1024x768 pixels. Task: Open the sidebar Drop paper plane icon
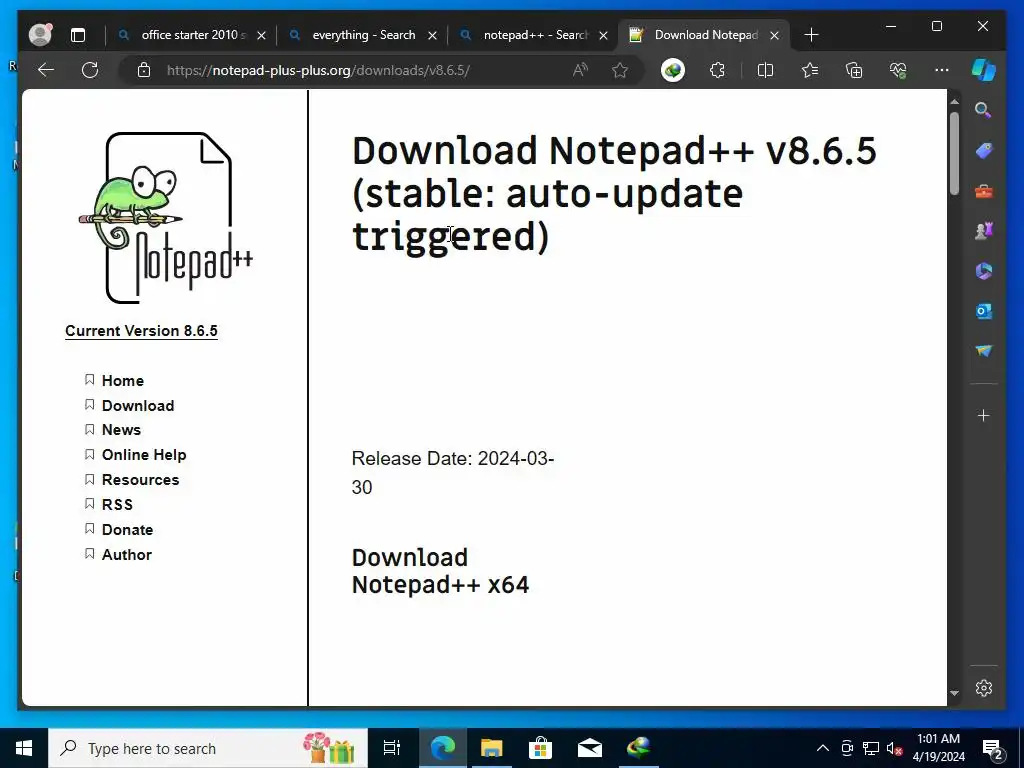(984, 351)
